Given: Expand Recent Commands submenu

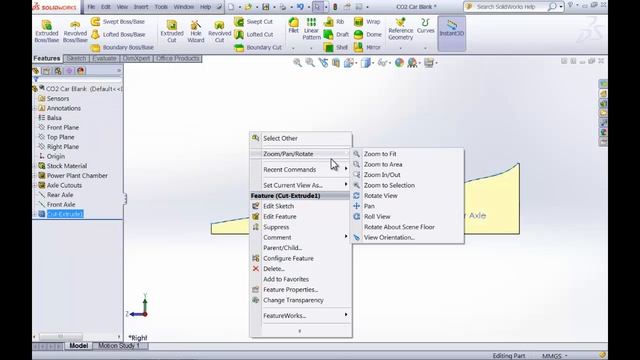Looking at the screenshot, I should click(301, 169).
